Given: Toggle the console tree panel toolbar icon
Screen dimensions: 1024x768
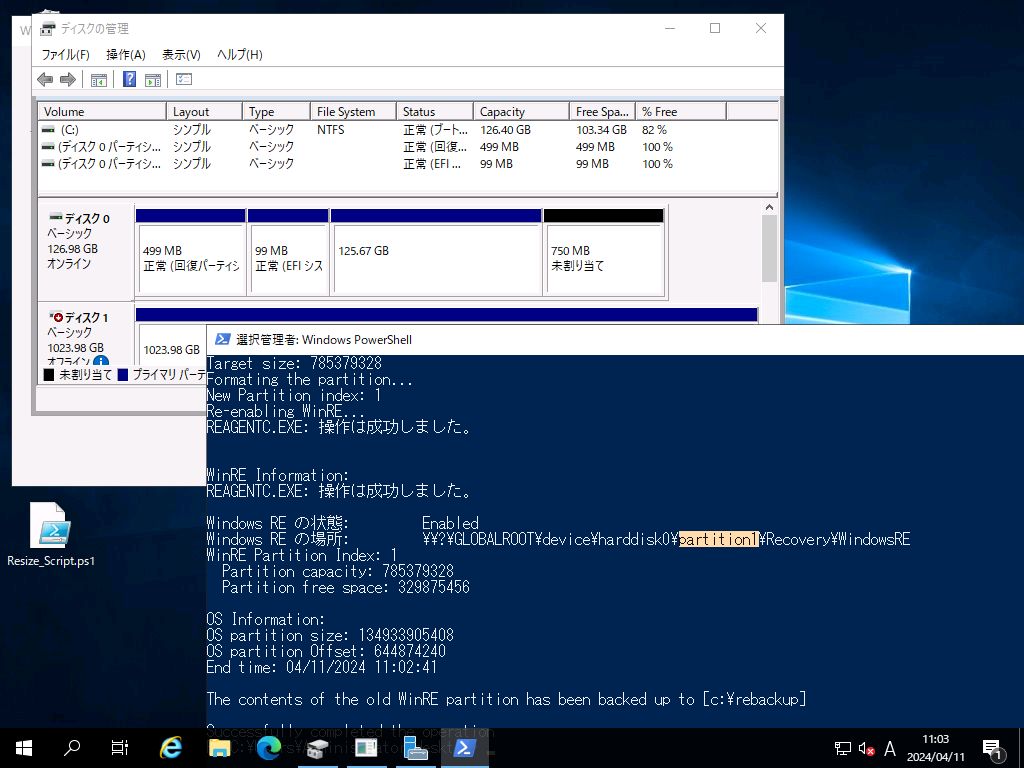Looking at the screenshot, I should 97,80.
